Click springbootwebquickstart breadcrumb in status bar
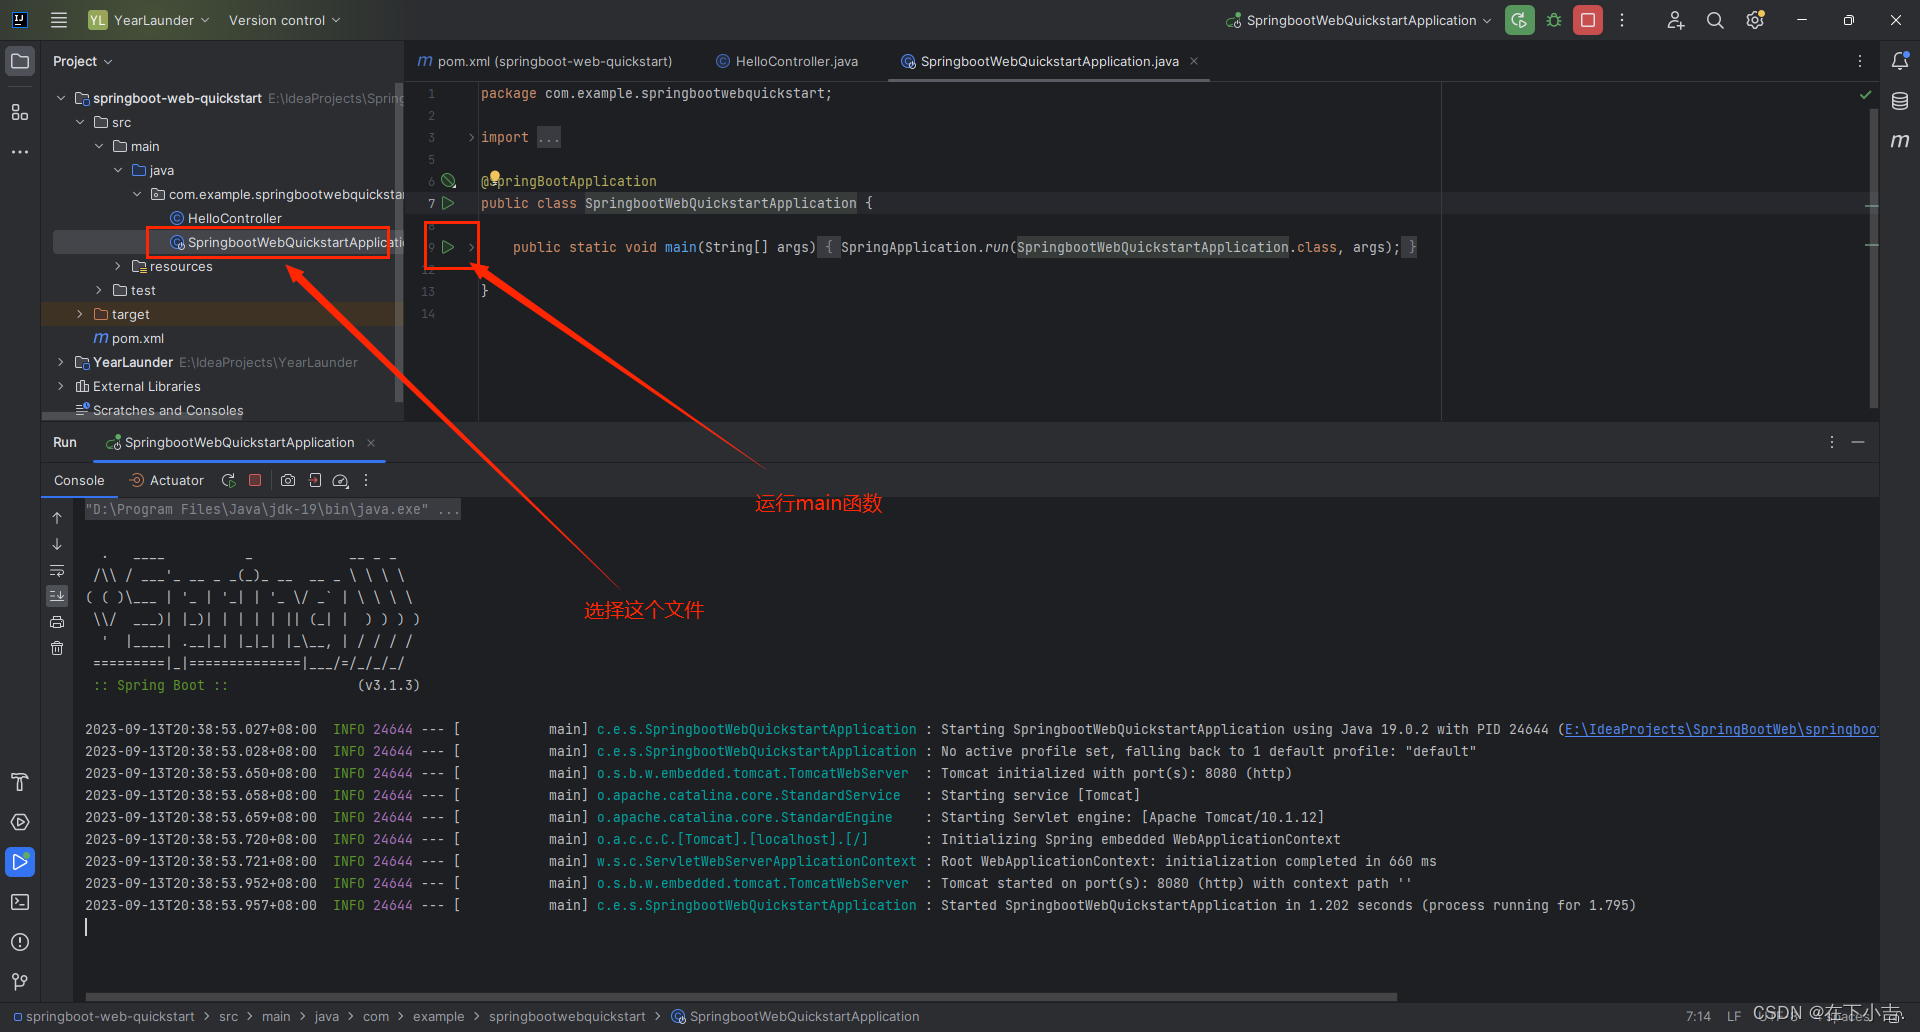This screenshot has height=1032, width=1920. coord(567,1016)
